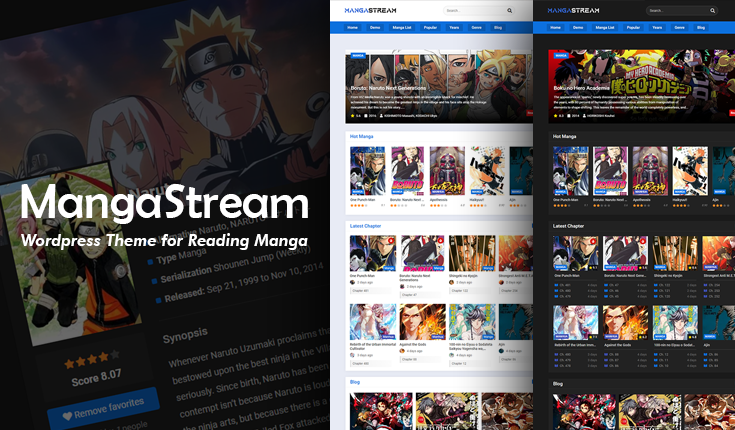735x430 pixels.
Task: Click the author person icon on the Boruto banner
Action: coord(381,115)
